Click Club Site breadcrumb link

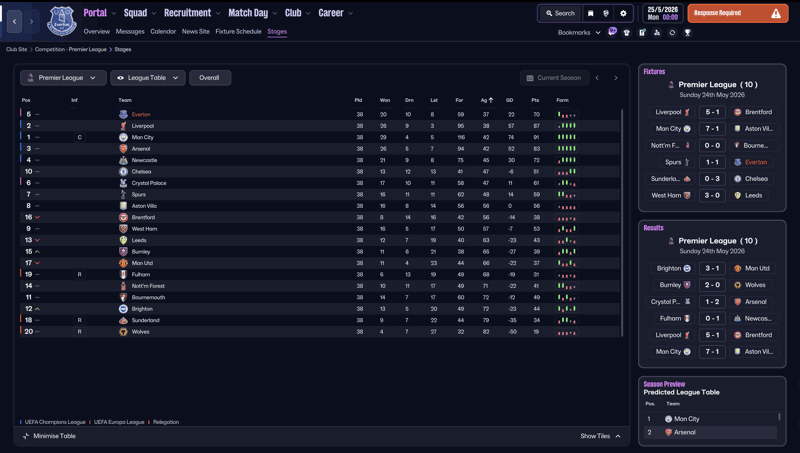[16, 49]
